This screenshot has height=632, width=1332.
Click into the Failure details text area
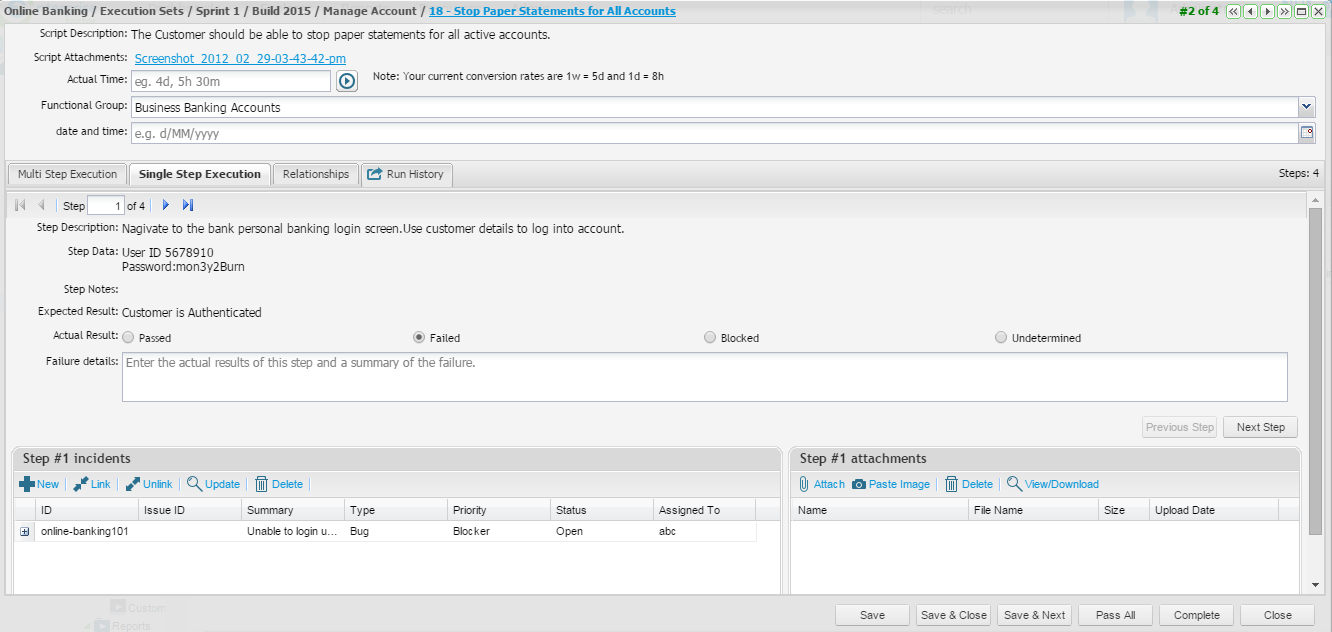coord(704,377)
